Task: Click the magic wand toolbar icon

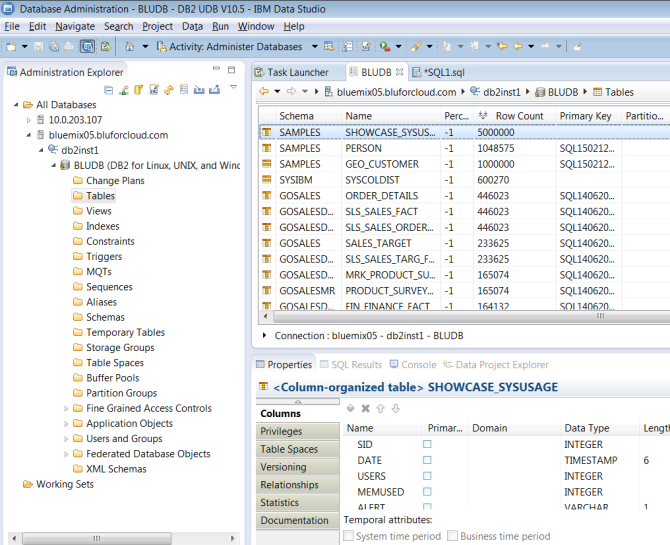Action: click(x=416, y=47)
